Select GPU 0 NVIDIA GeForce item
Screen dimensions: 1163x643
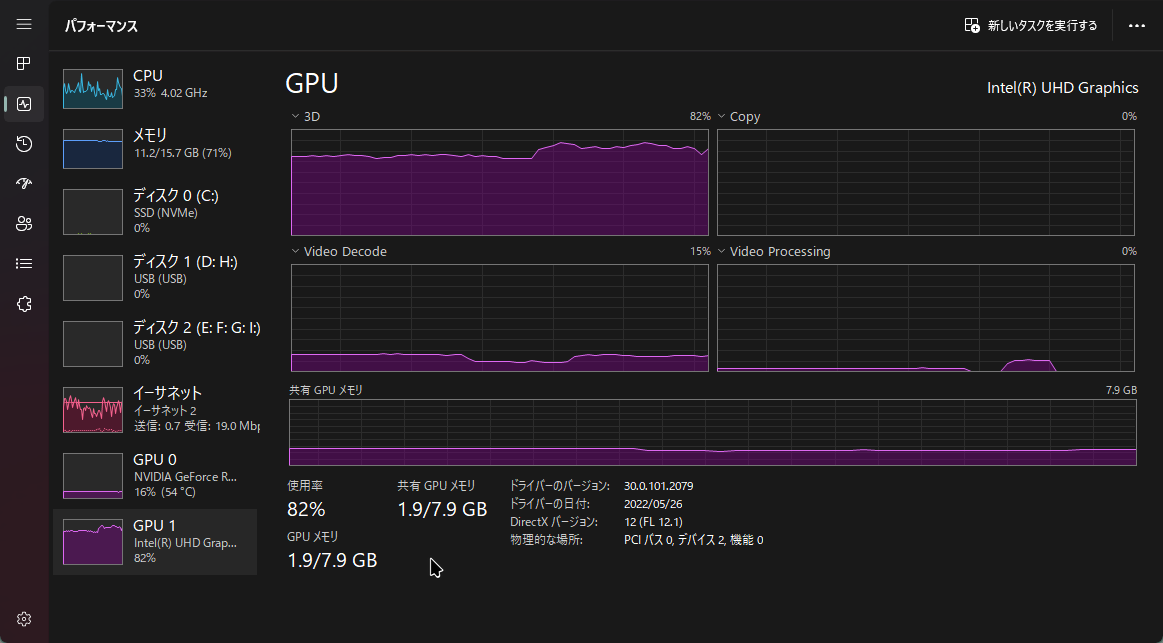point(155,475)
